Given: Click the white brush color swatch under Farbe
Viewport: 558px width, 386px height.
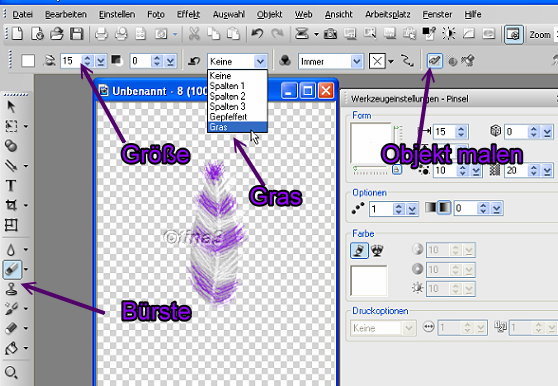Looking at the screenshot, I should tap(369, 280).
